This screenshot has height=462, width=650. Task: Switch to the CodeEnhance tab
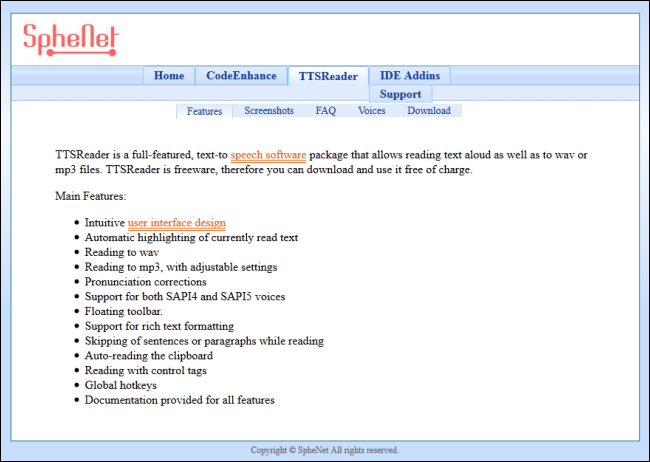click(241, 75)
